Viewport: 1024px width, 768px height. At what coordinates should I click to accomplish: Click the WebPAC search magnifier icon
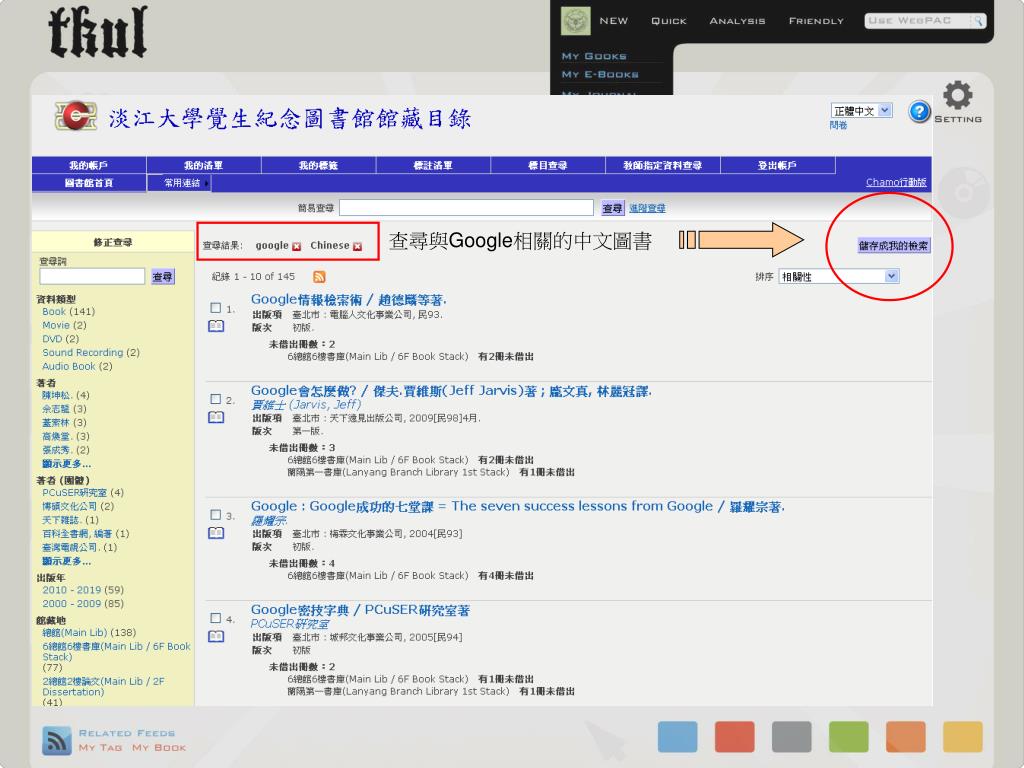[978, 21]
